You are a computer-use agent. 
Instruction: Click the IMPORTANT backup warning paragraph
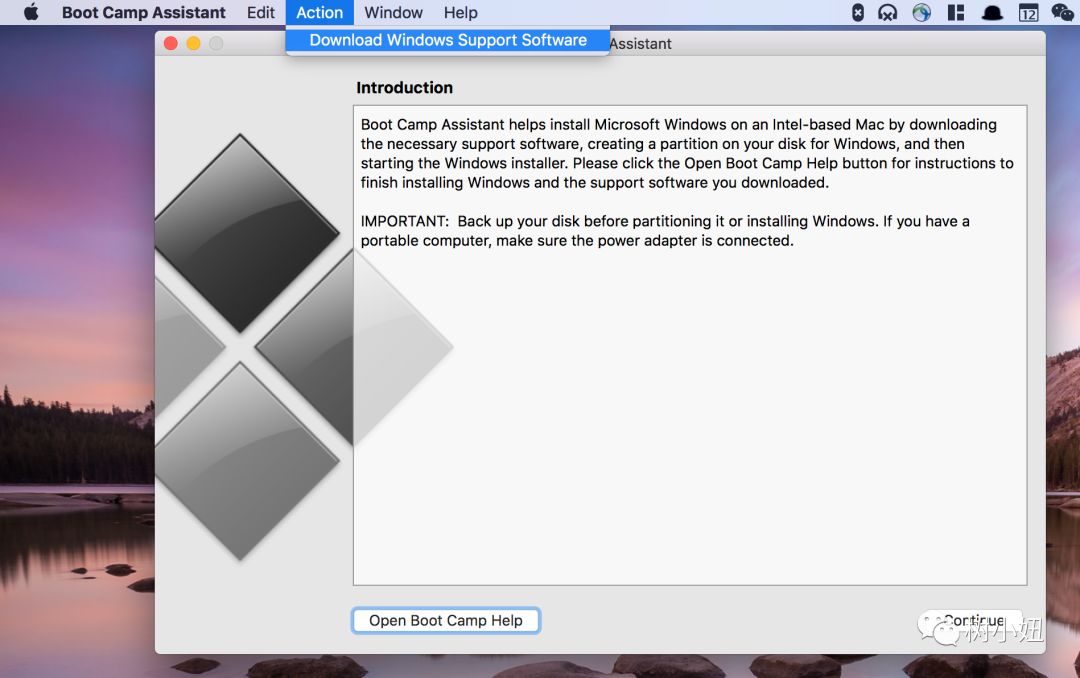pos(665,231)
